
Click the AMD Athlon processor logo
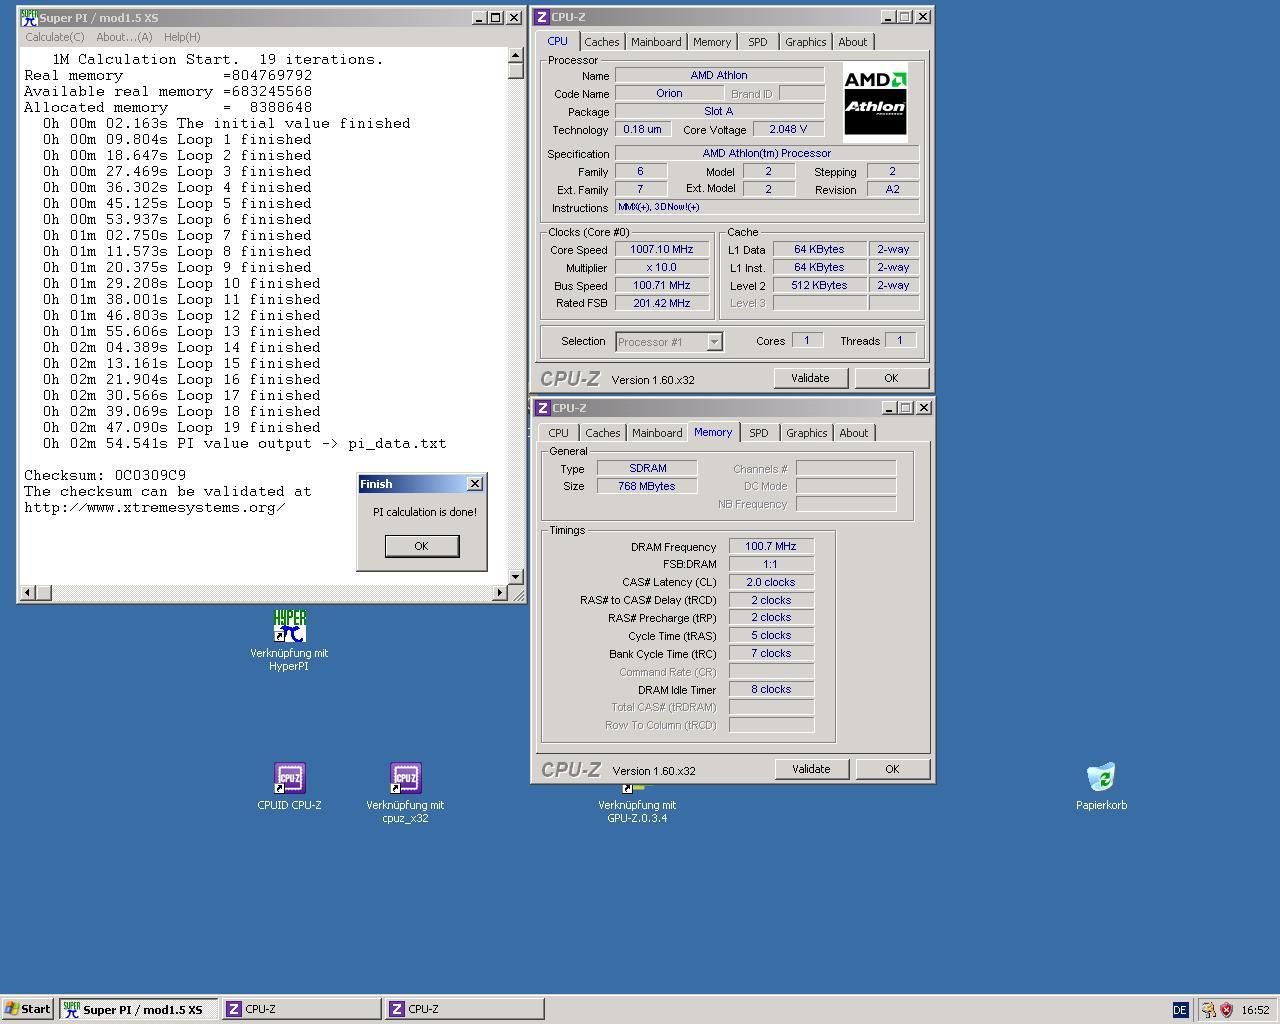tap(875, 102)
